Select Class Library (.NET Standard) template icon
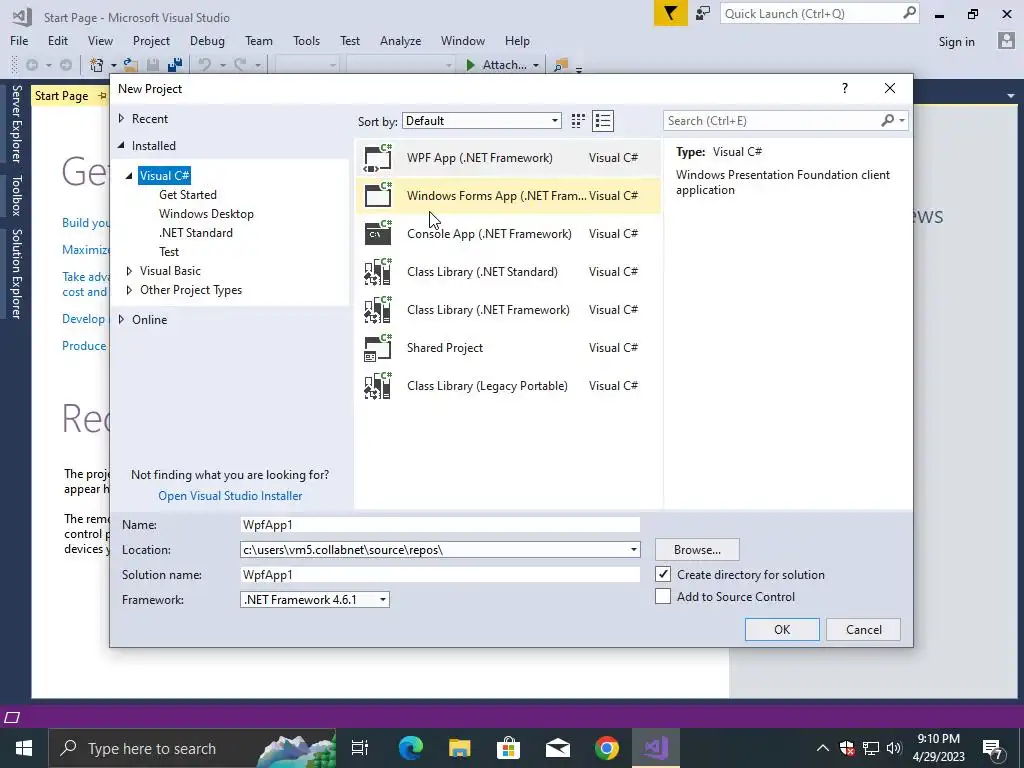The width and height of the screenshot is (1024, 768). coord(378,272)
